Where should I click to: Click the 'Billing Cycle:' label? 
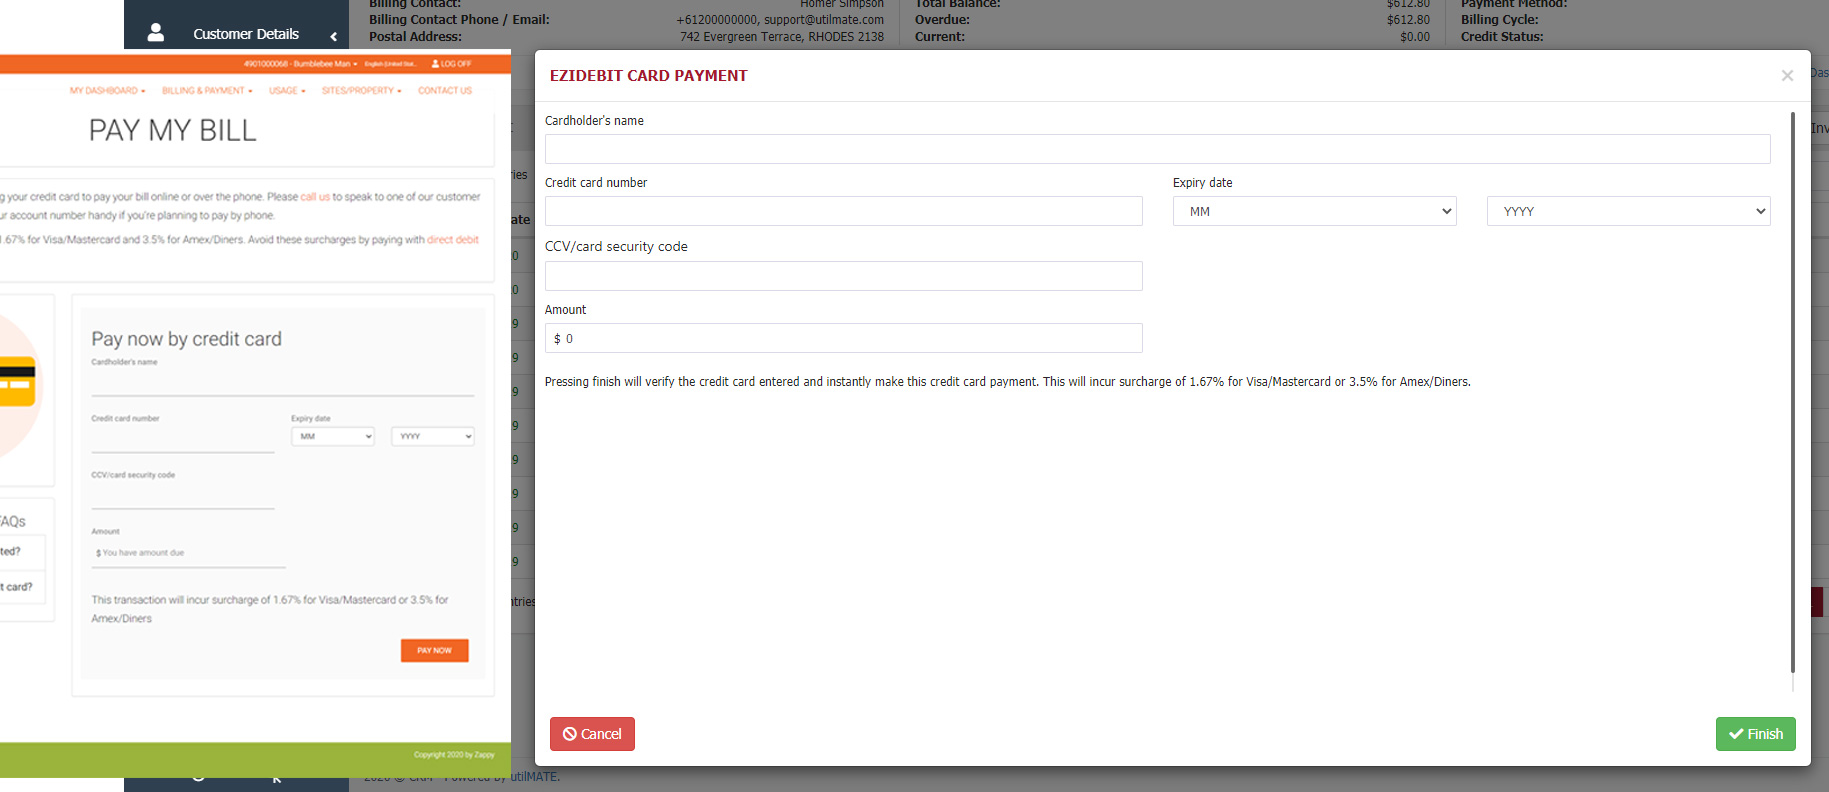(1499, 20)
